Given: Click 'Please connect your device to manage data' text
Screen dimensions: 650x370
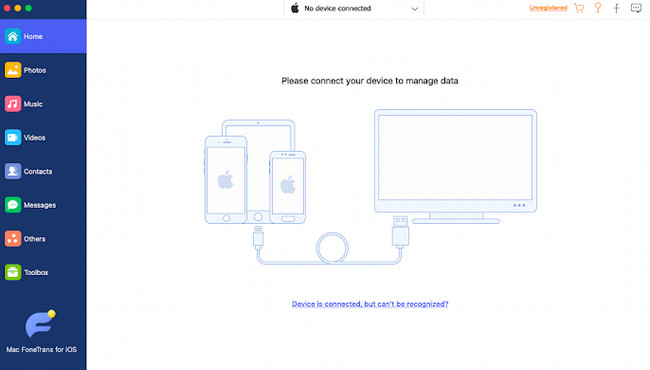Looking at the screenshot, I should click(370, 81).
